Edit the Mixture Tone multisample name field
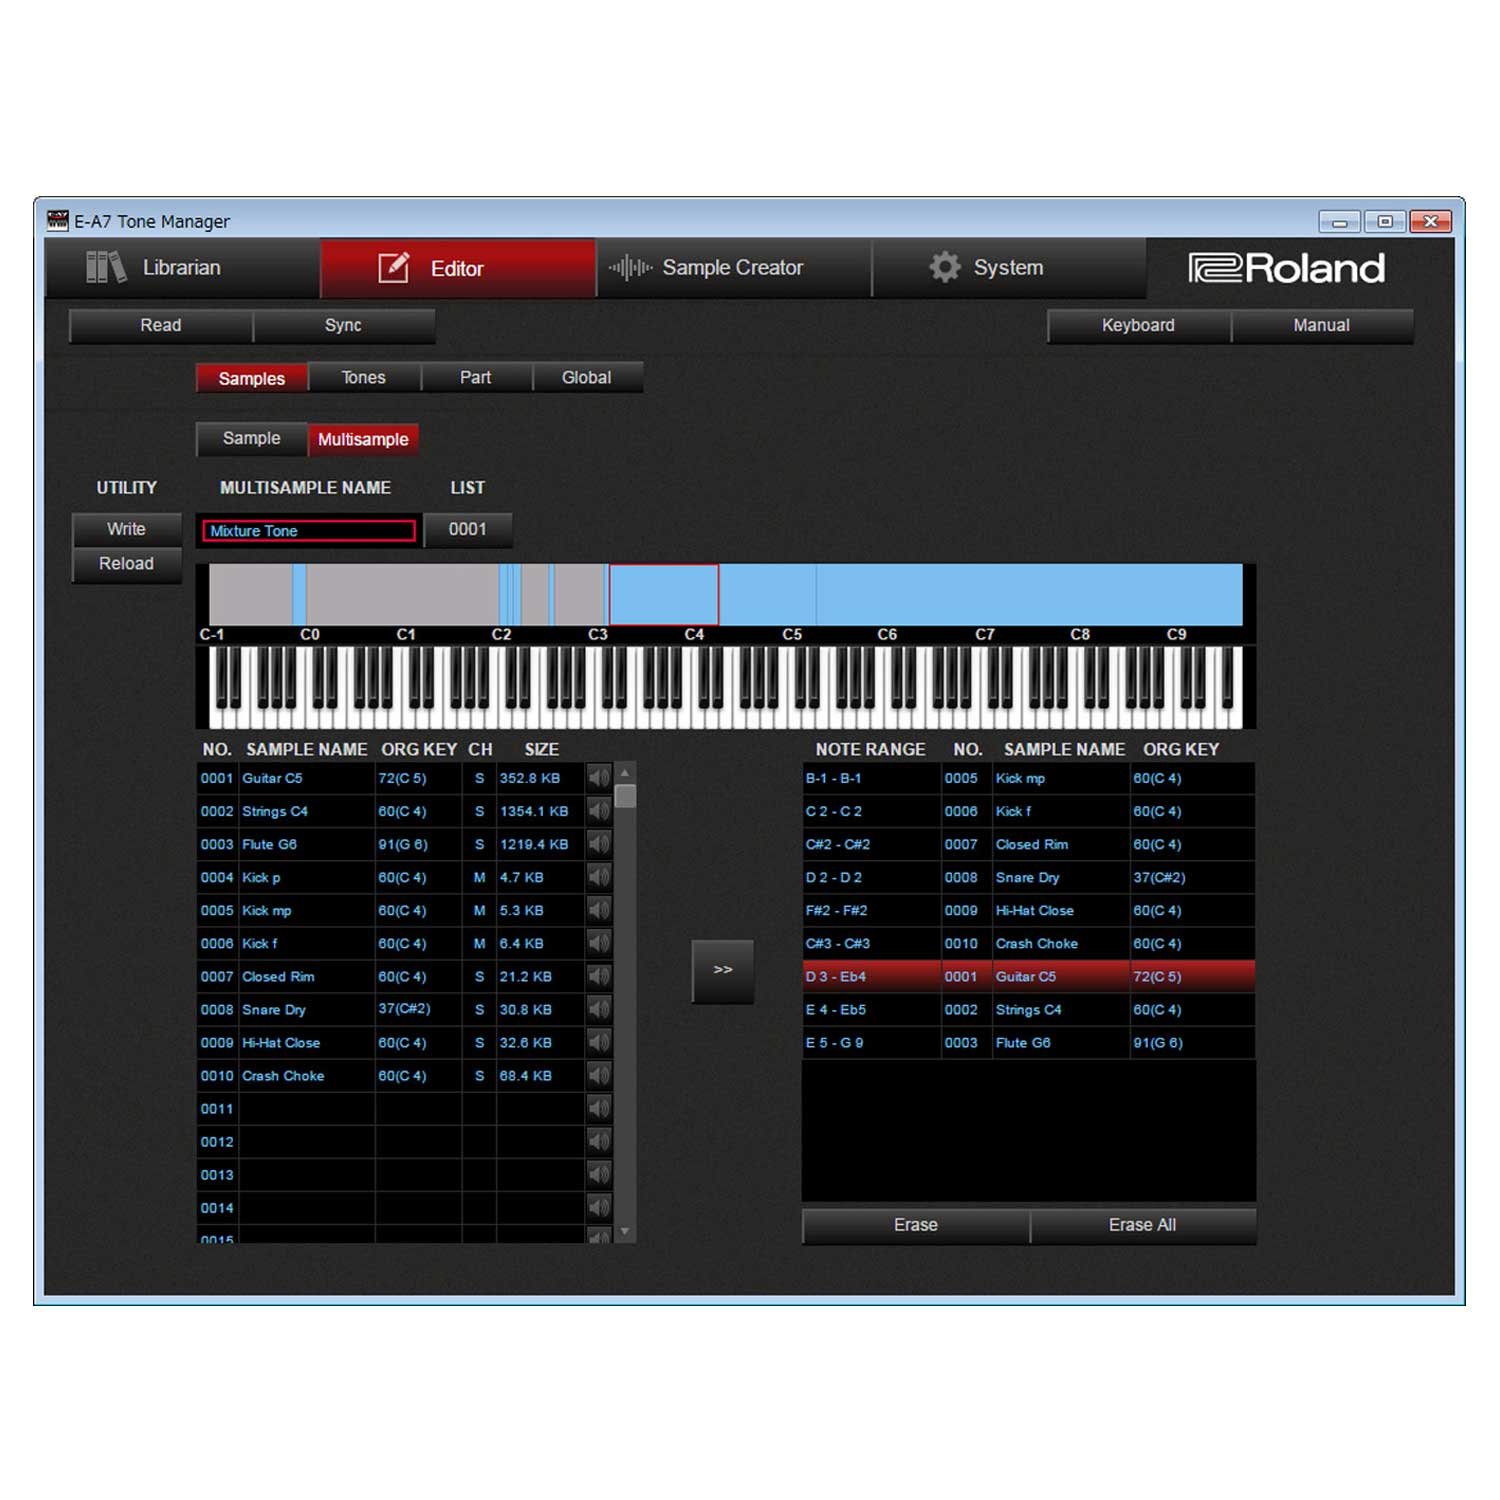This screenshot has height=1500, width=1500. coord(309,531)
